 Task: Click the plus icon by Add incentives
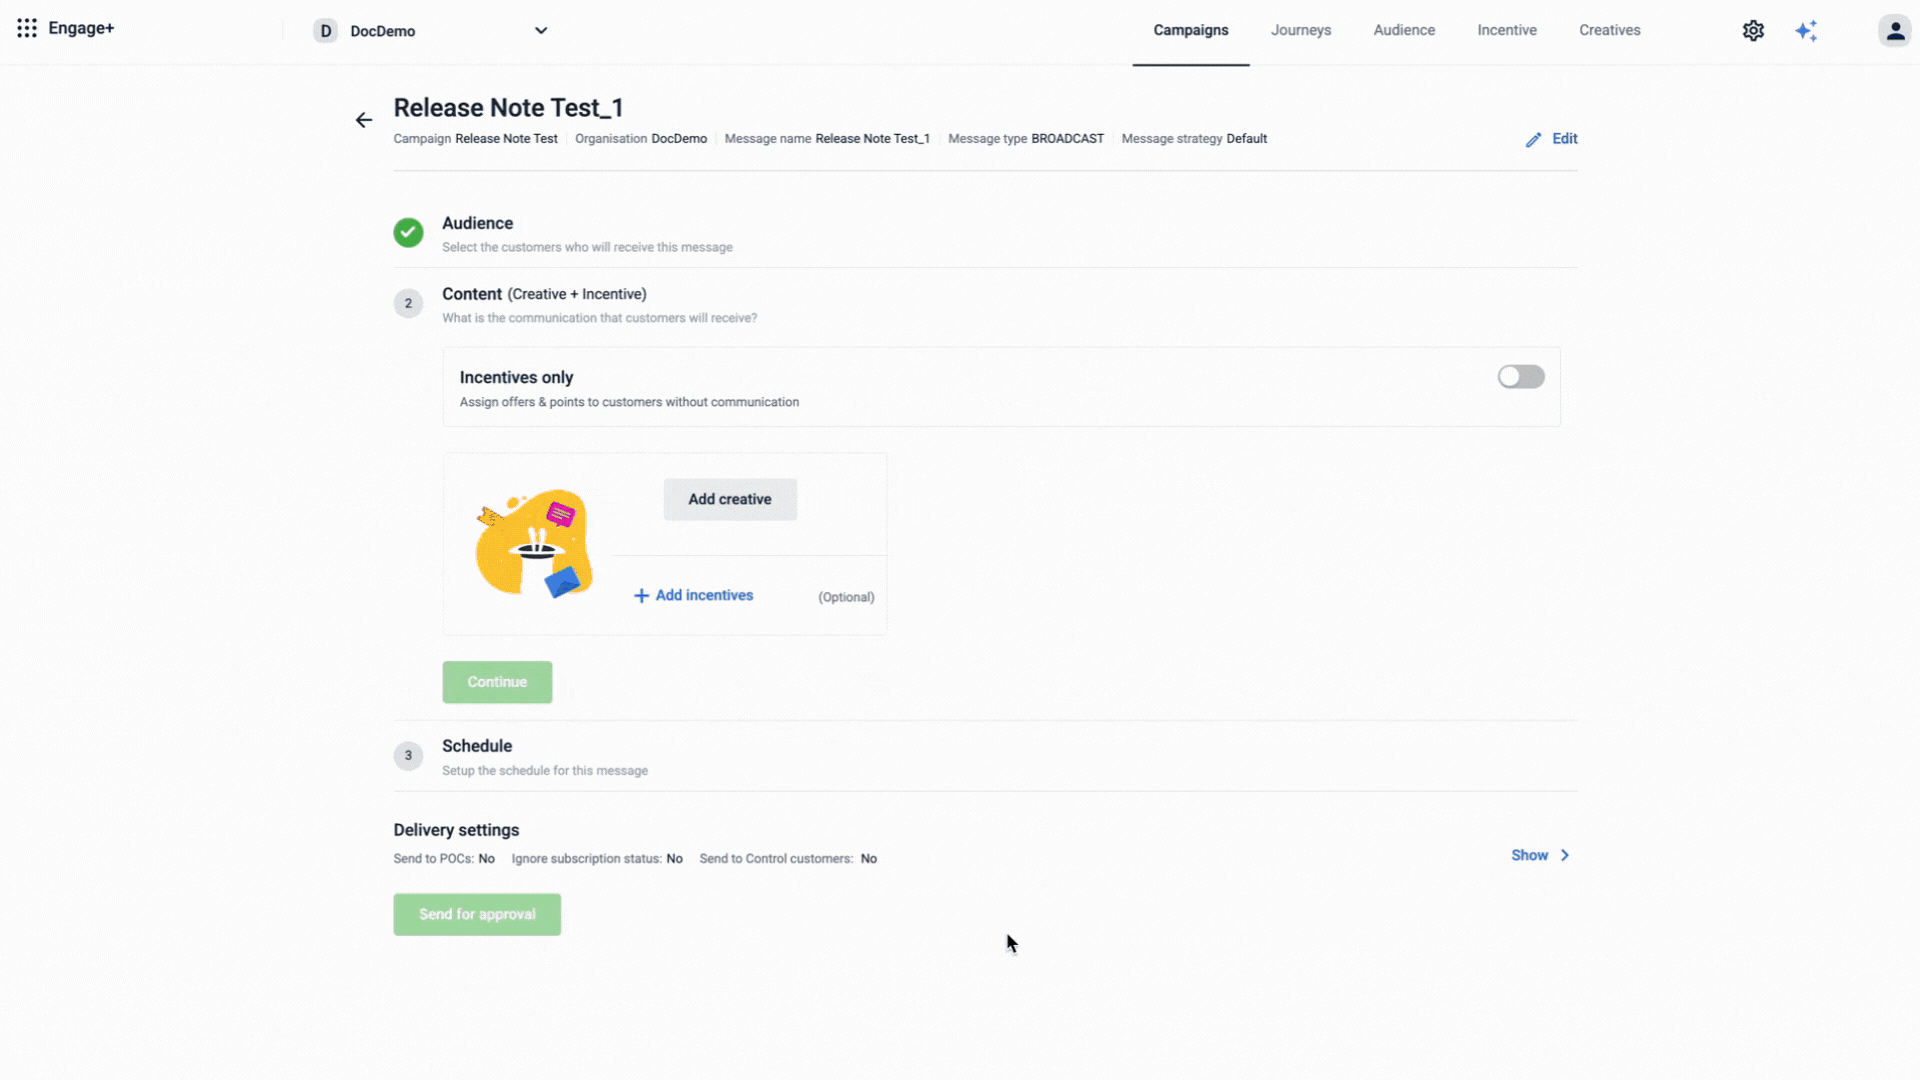[641, 596]
